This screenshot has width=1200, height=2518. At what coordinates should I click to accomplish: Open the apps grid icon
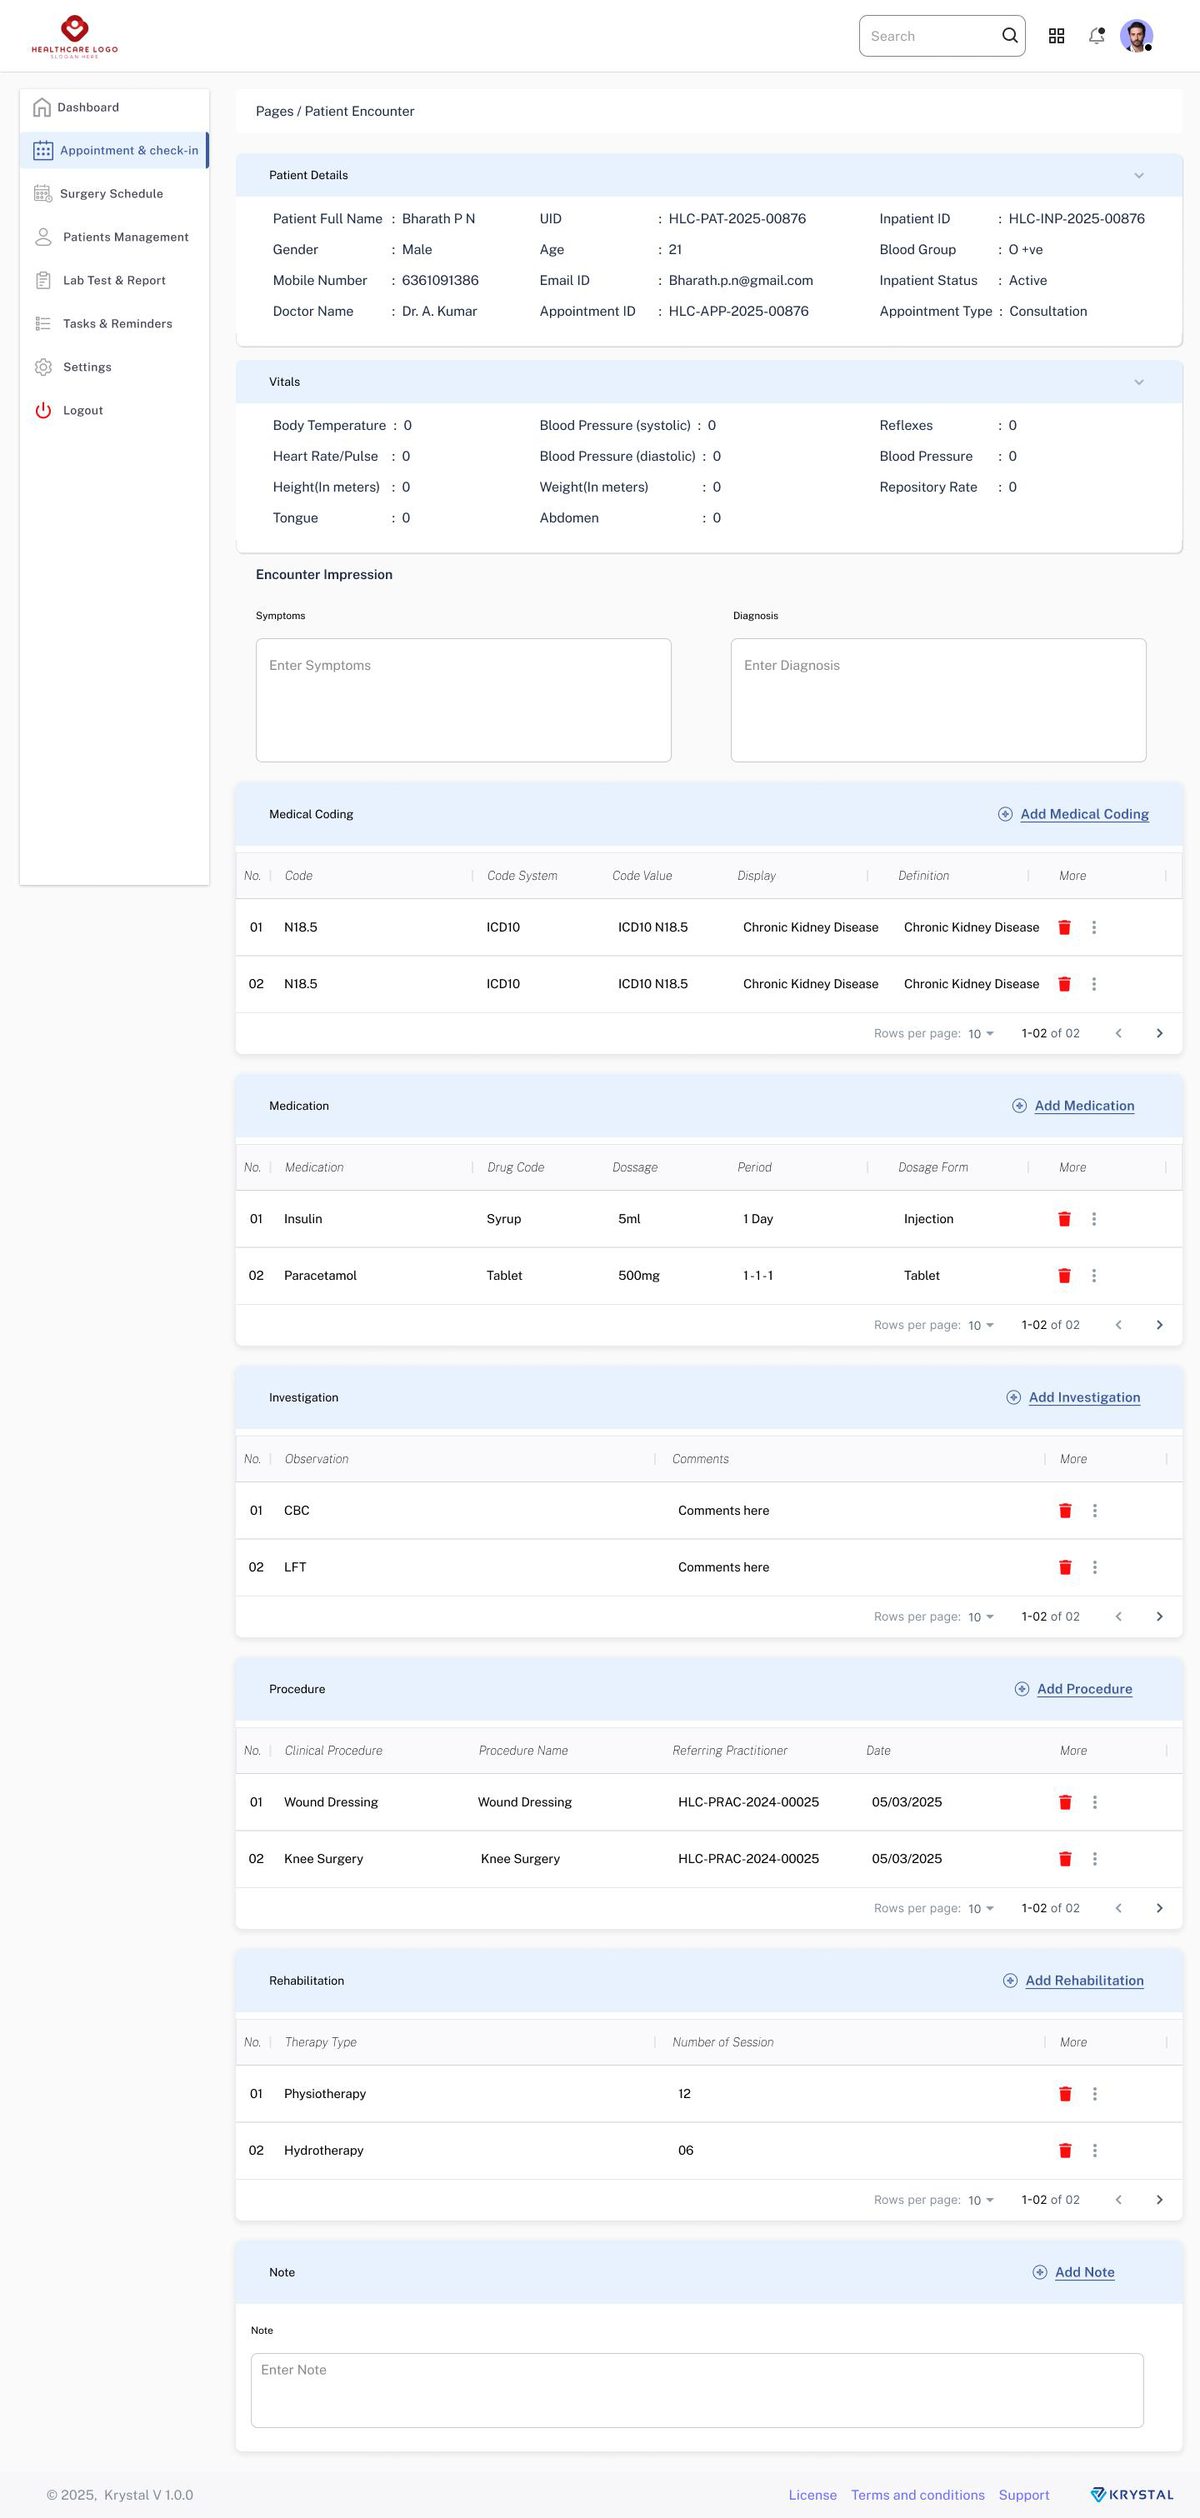point(1056,36)
